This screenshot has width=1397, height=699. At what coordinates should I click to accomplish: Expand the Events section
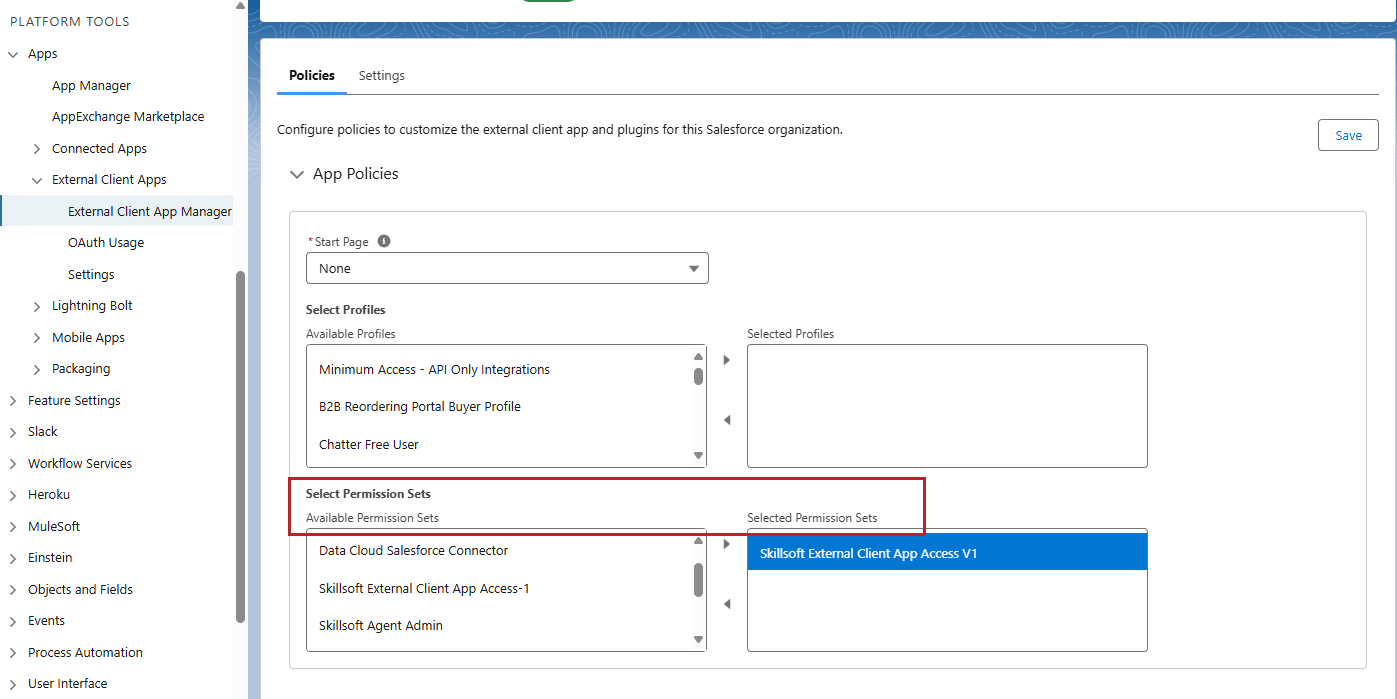(x=13, y=621)
